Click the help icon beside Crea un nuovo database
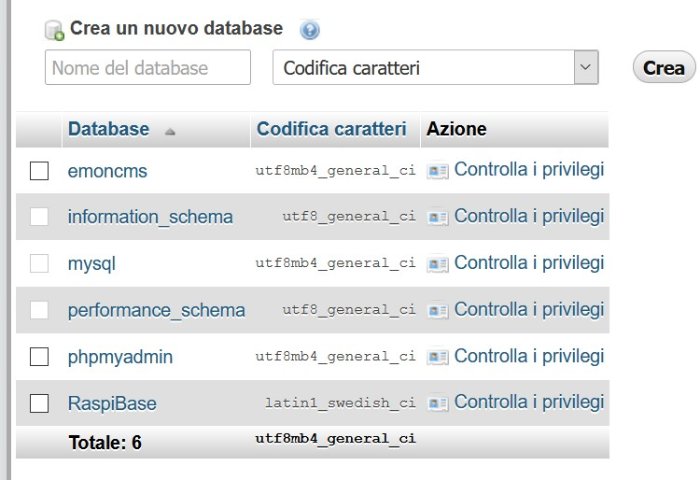This screenshot has height=480, width=700. tap(309, 30)
